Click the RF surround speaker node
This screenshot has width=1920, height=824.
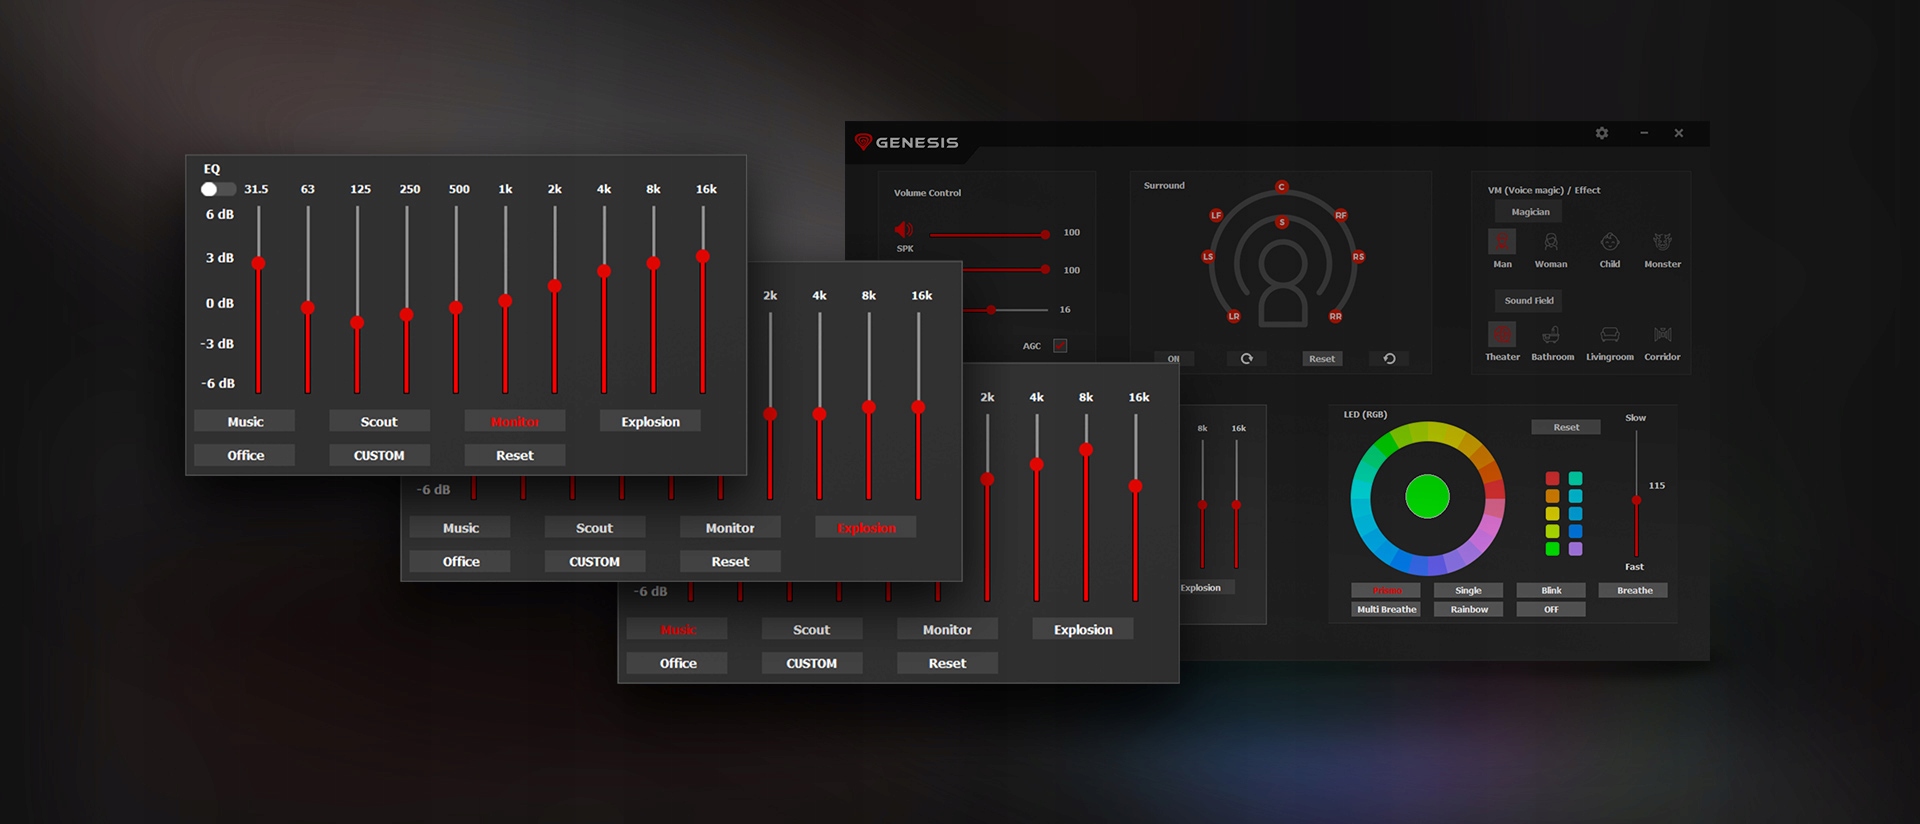[1341, 215]
